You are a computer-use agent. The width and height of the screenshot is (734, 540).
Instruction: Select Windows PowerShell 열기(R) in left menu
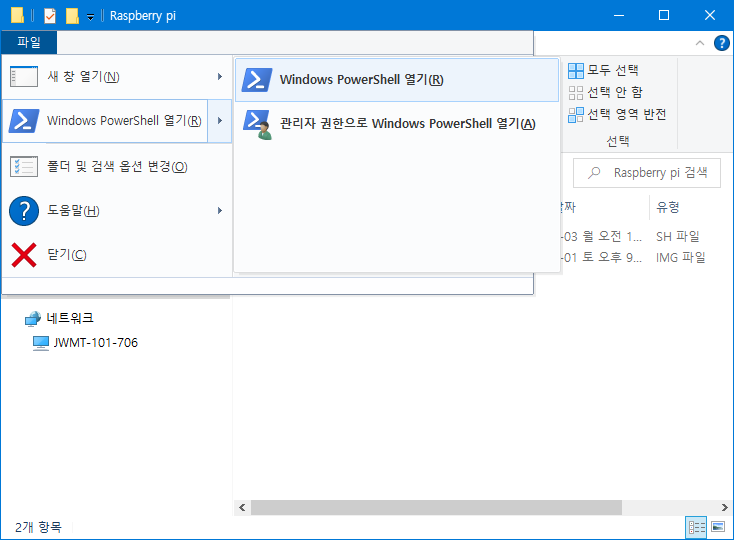(105, 121)
